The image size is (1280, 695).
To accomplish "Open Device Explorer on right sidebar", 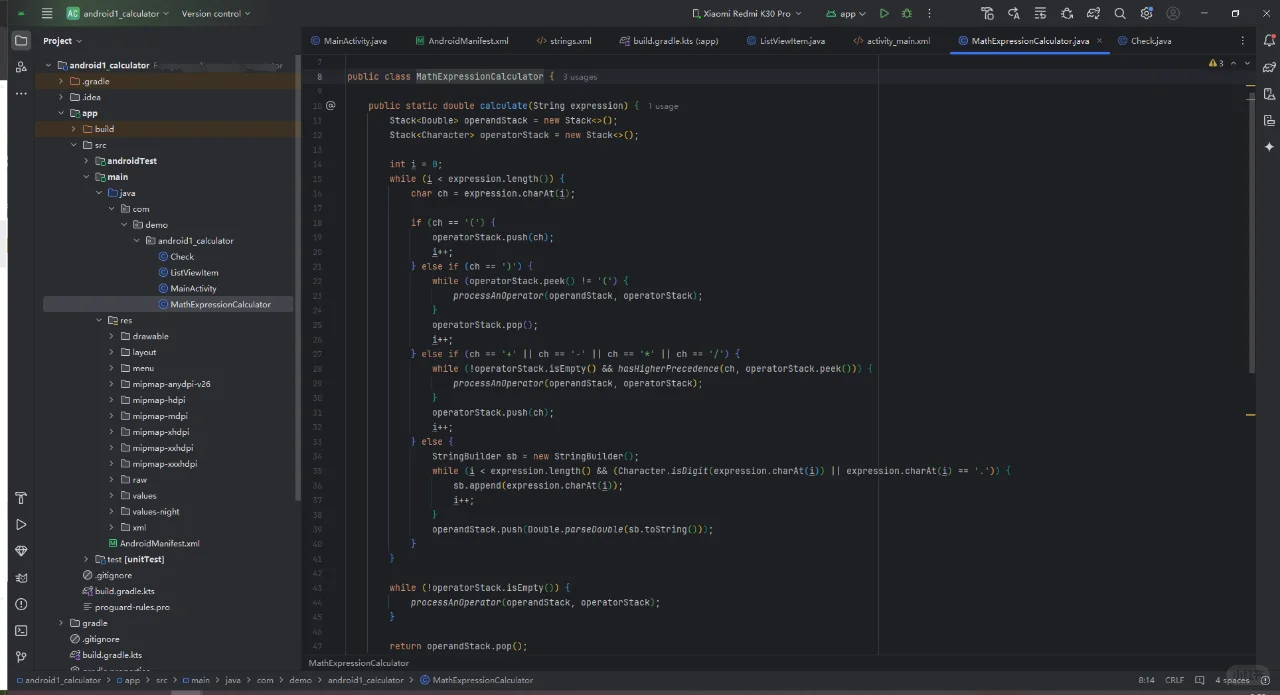I will pyautogui.click(x=1269, y=120).
